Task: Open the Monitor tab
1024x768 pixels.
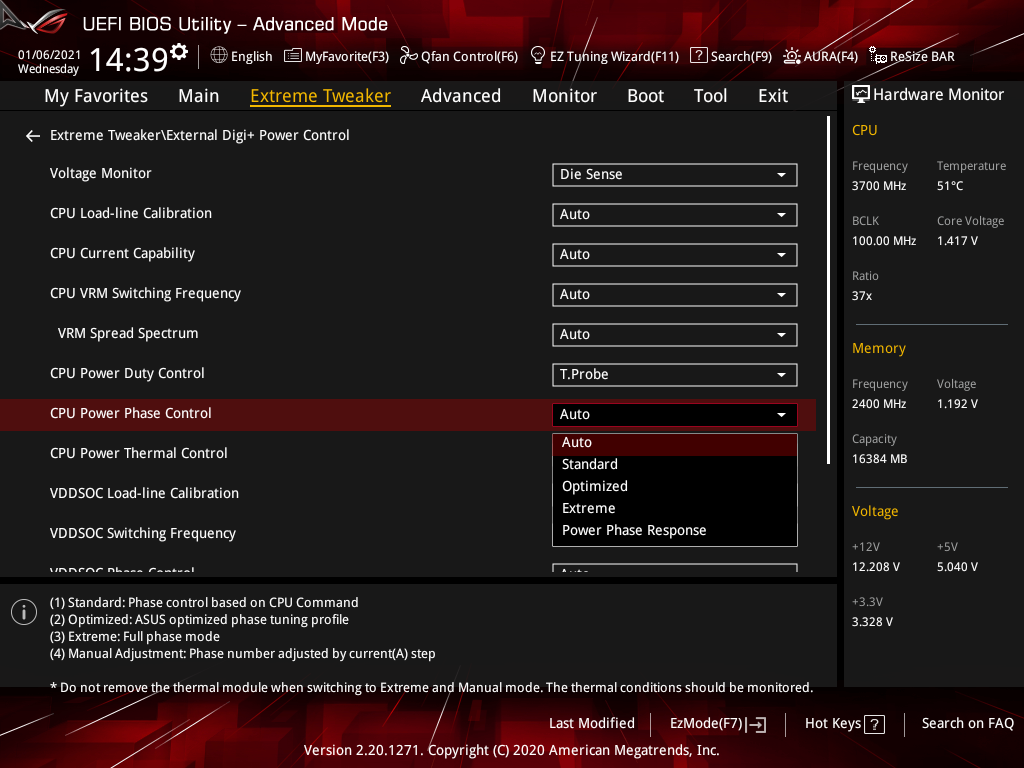Action: [564, 96]
